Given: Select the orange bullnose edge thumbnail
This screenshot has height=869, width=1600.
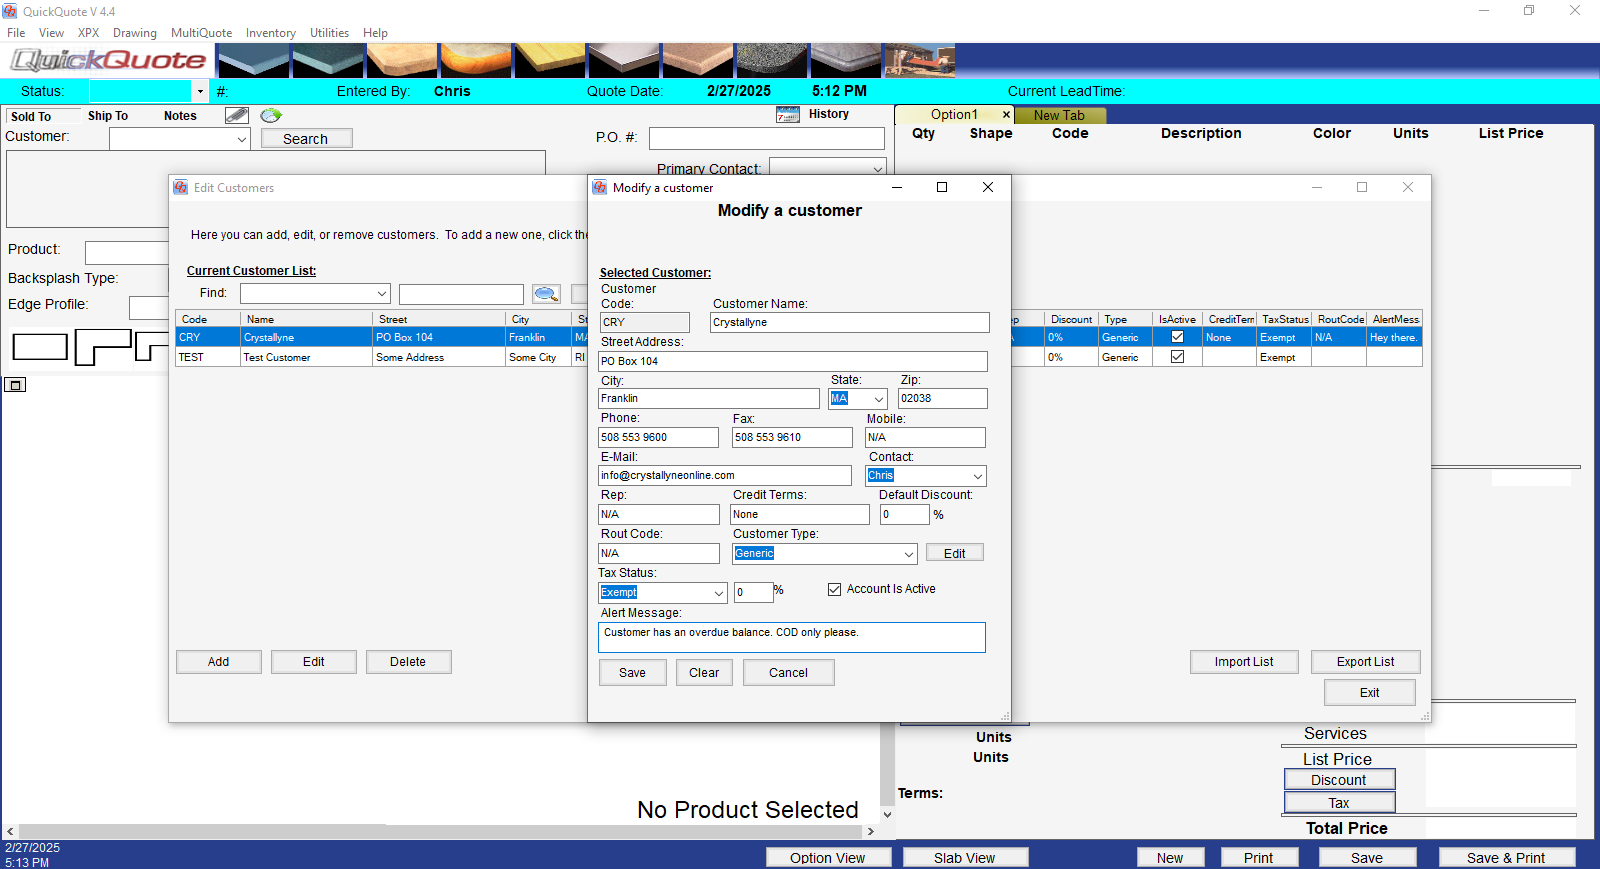Looking at the screenshot, I should (x=476, y=61).
